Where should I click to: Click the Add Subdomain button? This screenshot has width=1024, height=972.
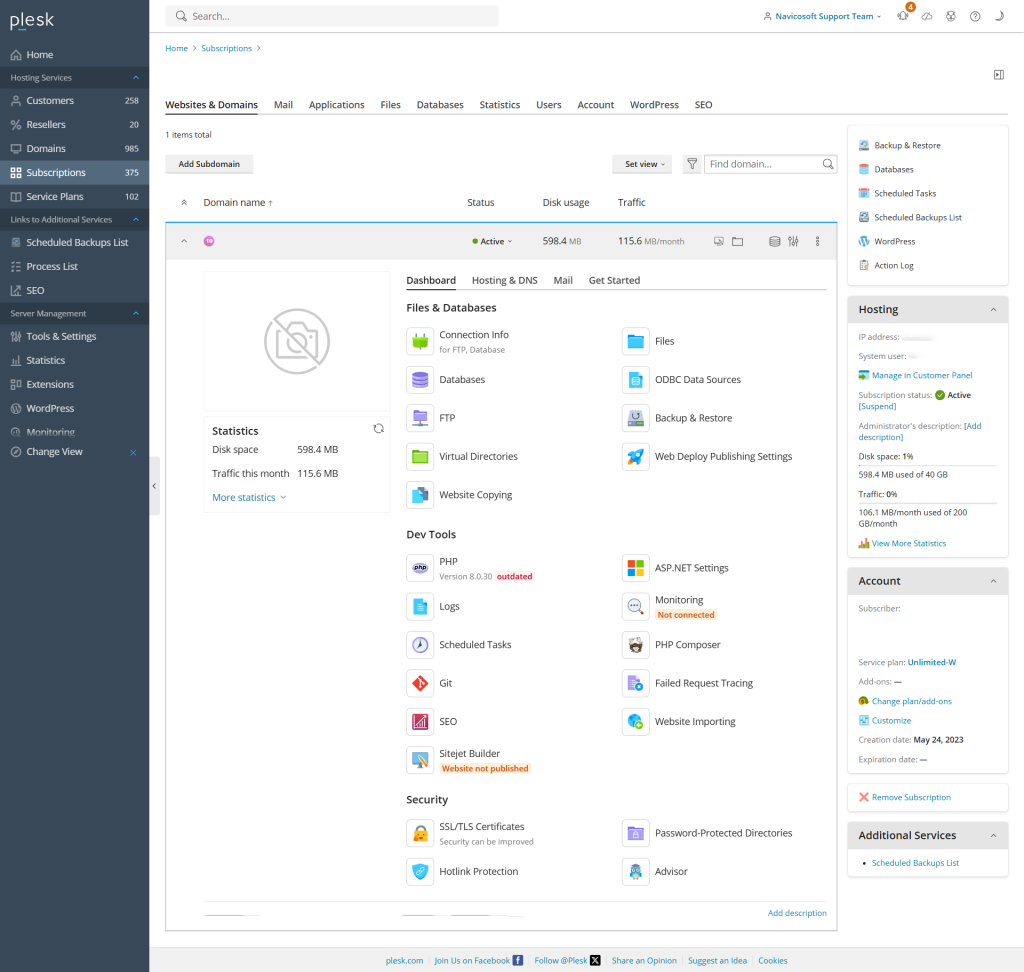(209, 164)
